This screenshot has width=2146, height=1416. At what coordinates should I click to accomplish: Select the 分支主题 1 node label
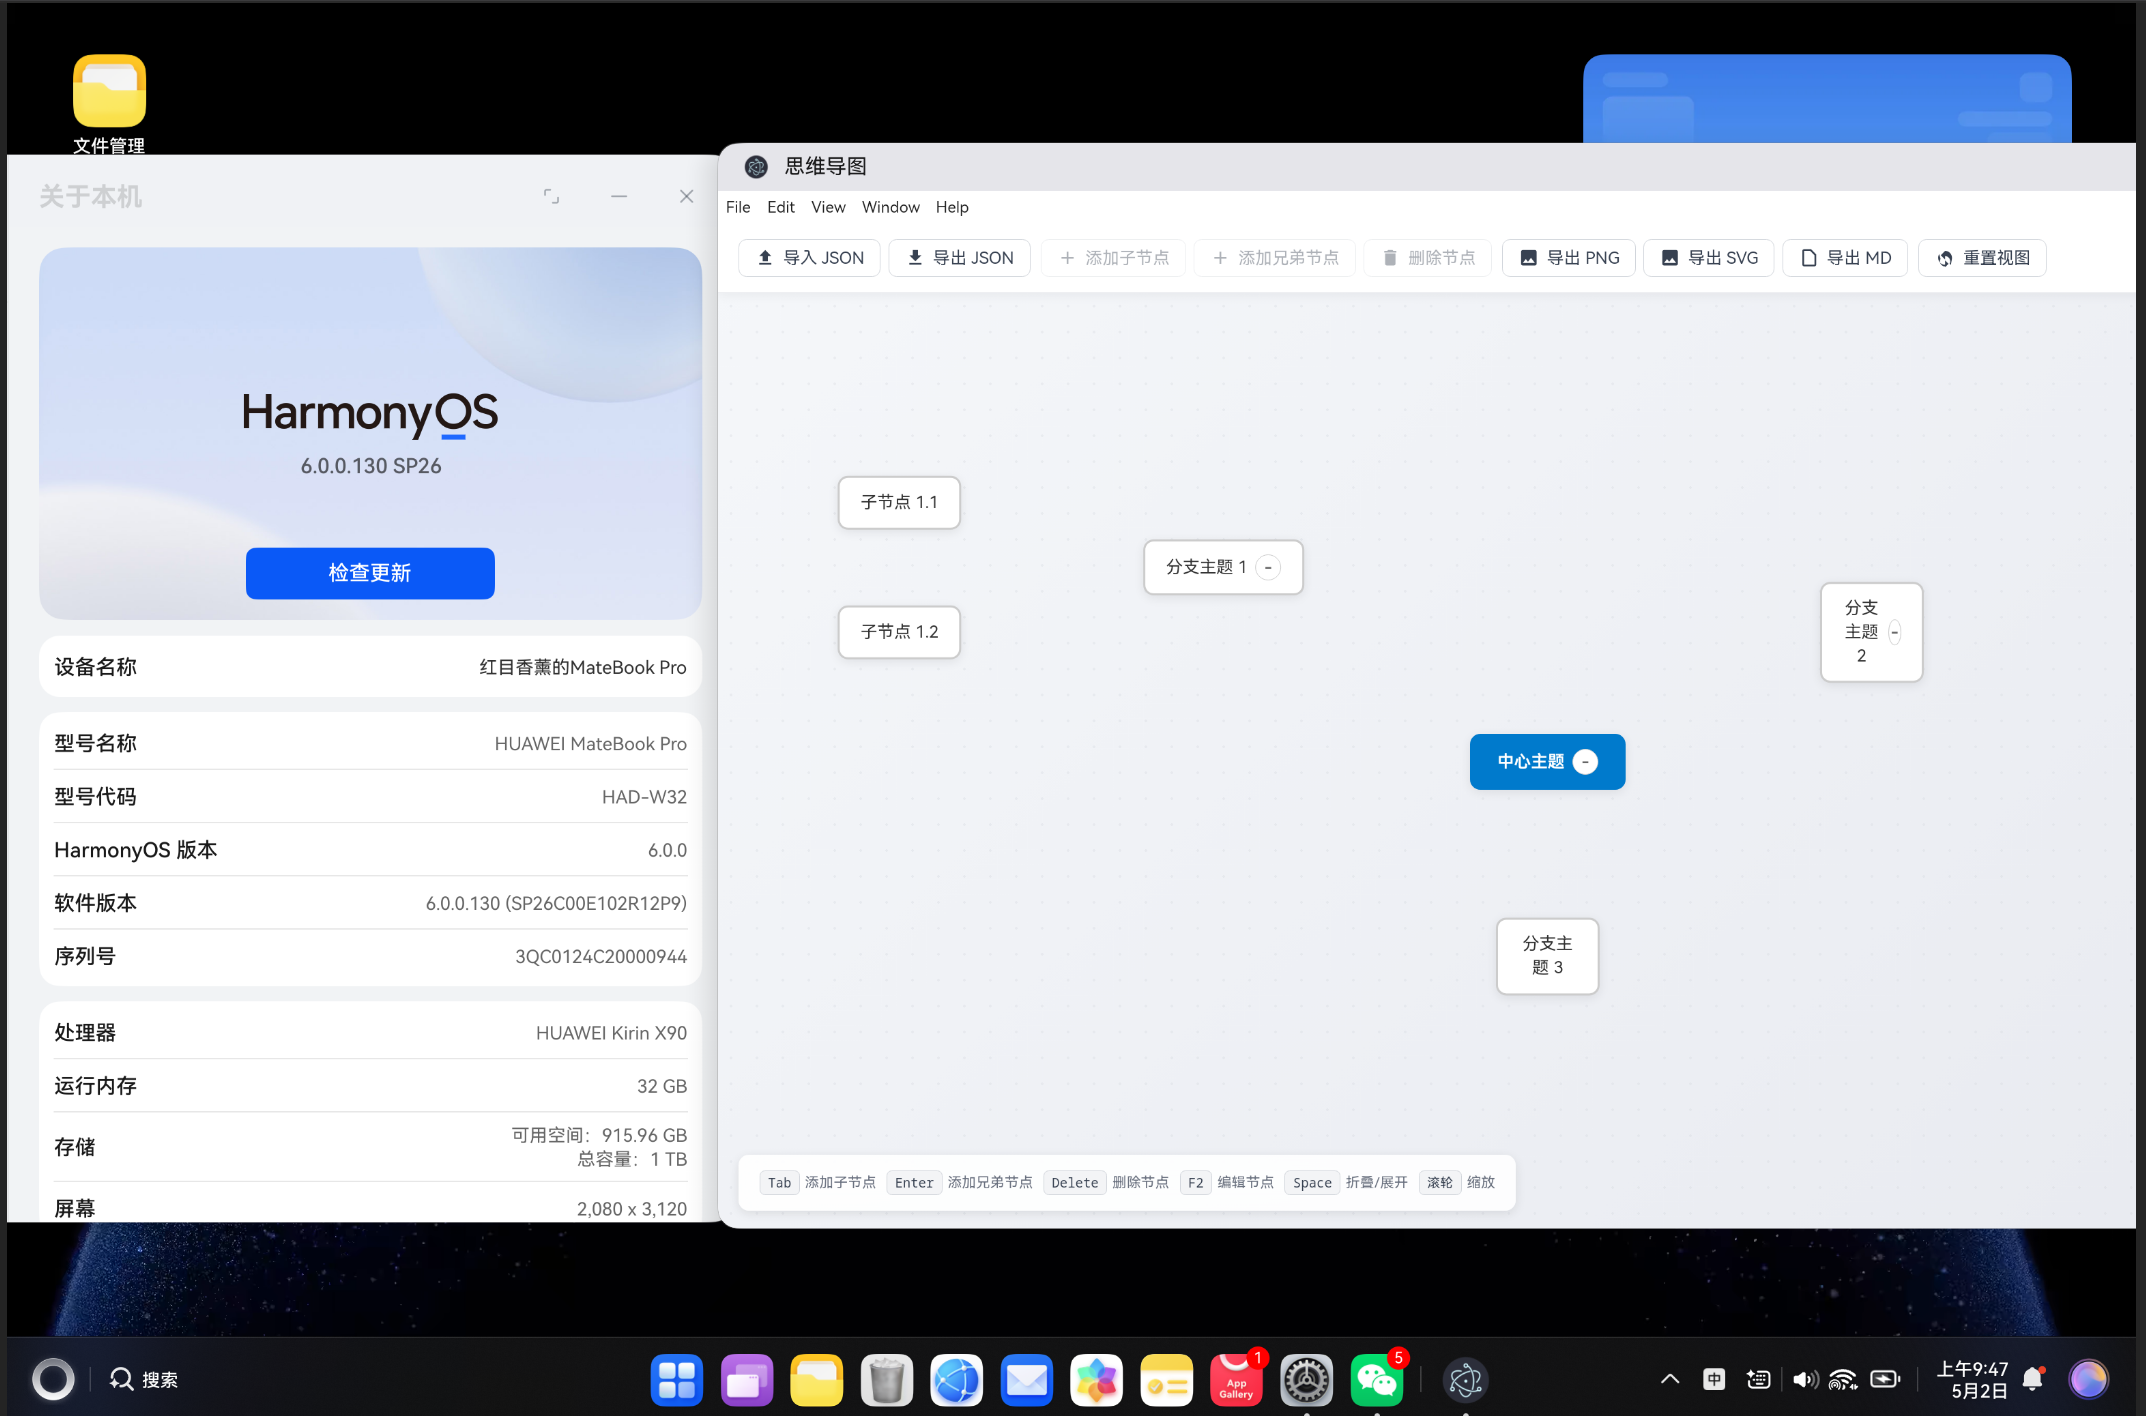[1206, 567]
